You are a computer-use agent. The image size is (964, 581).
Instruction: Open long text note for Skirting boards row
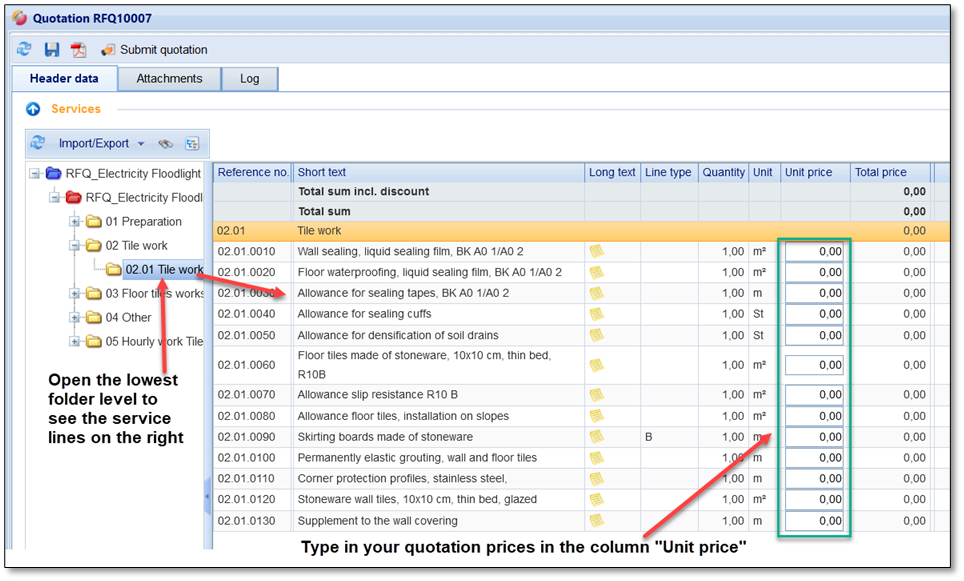tap(597, 437)
